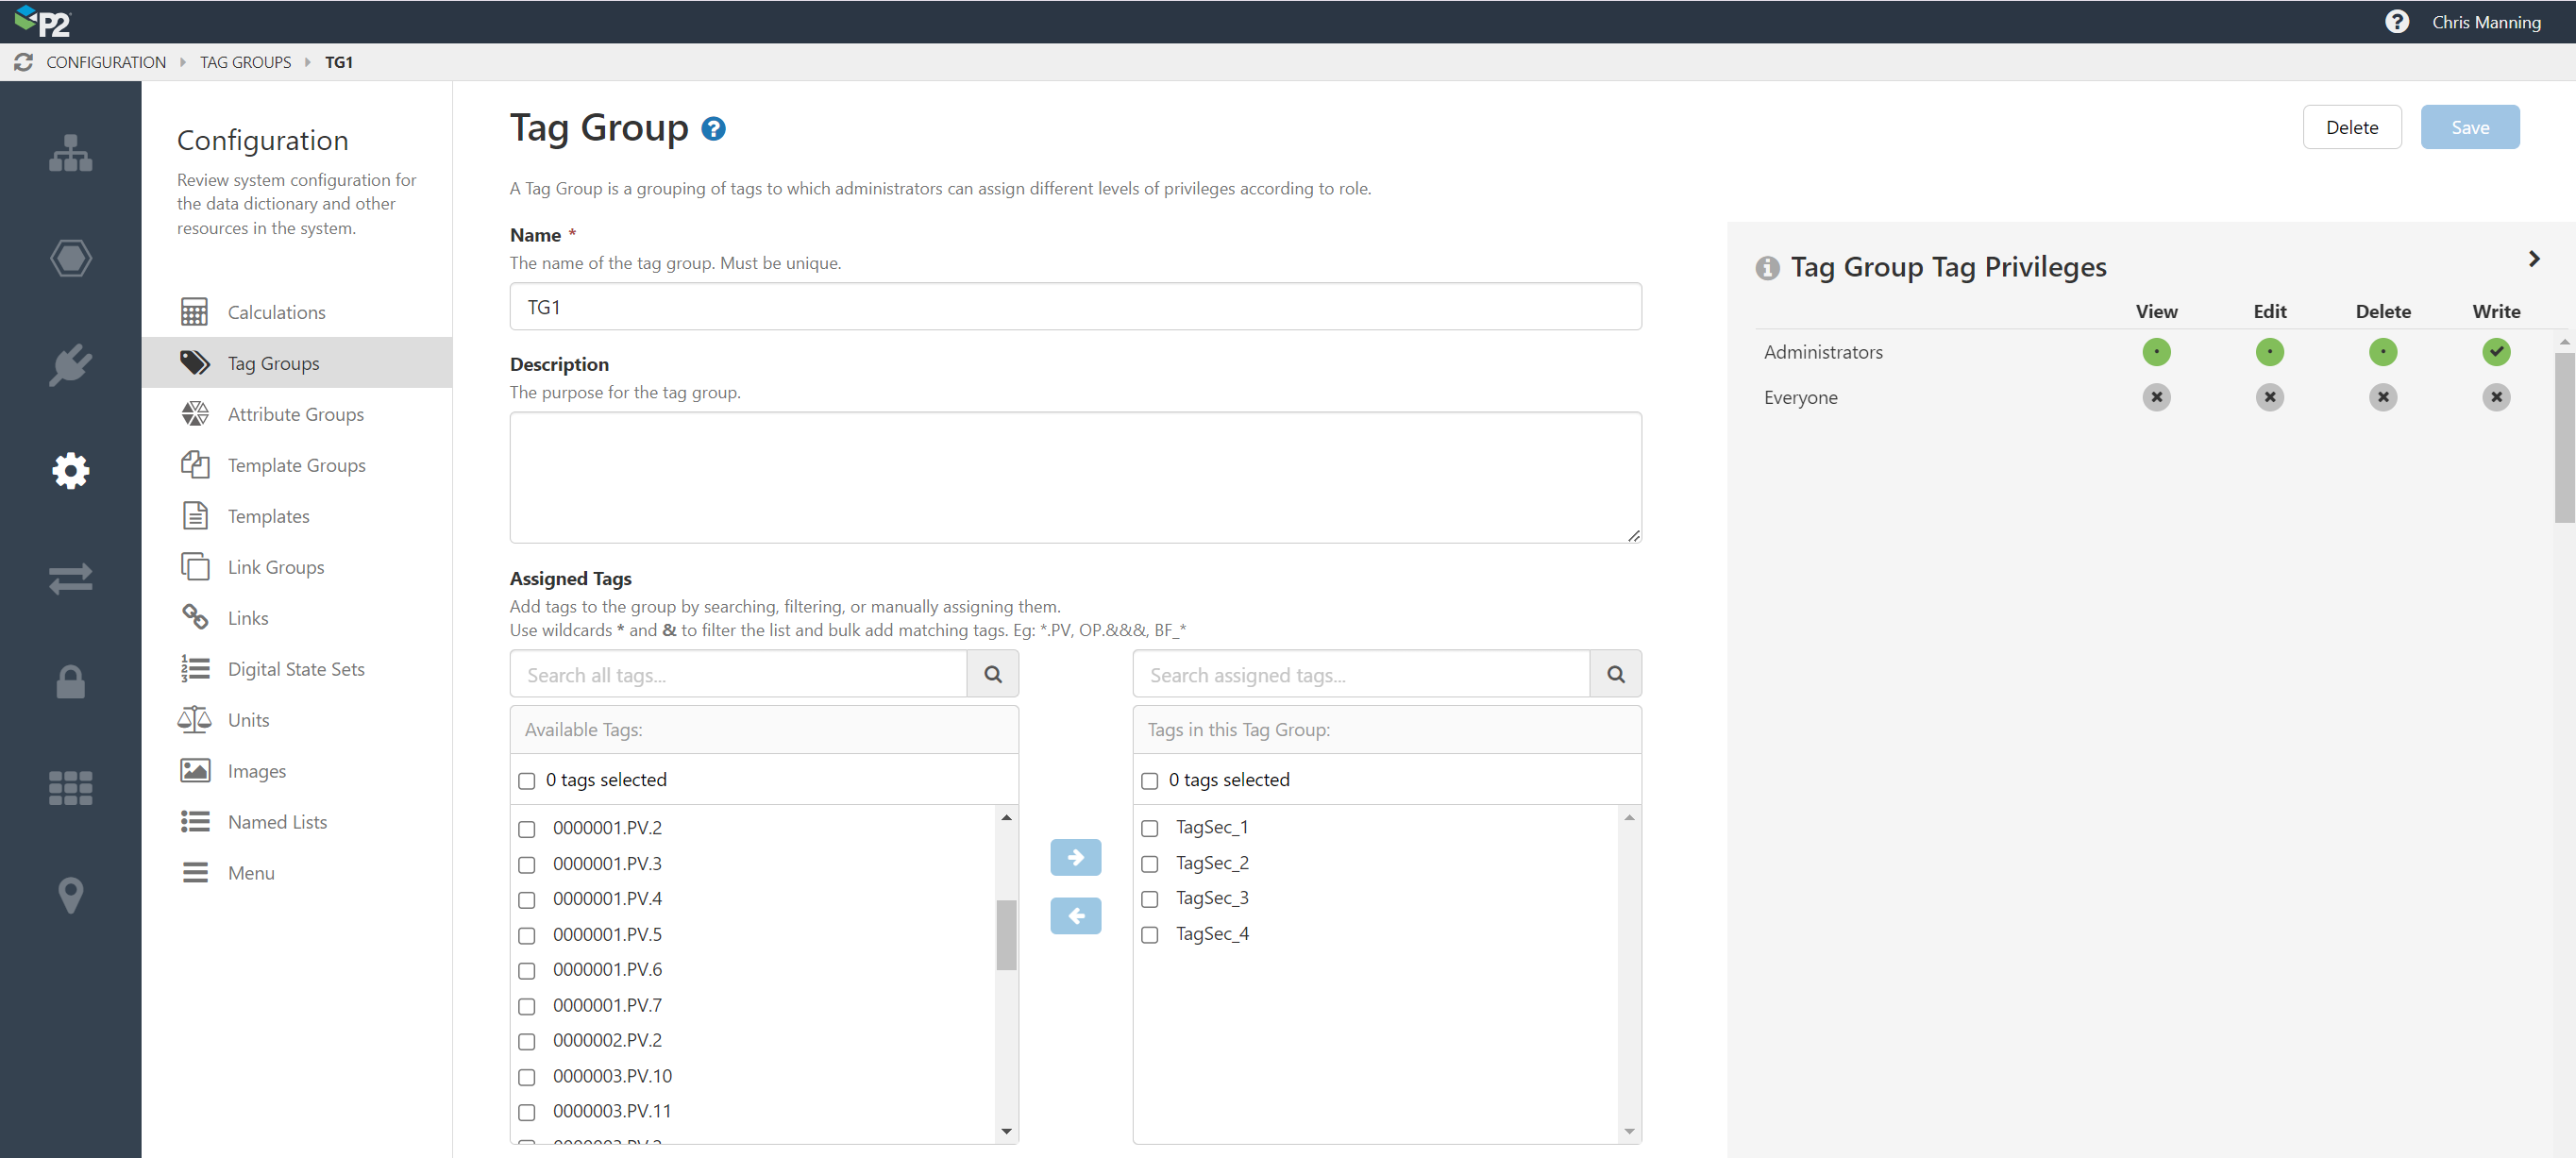Viewport: 2576px width, 1158px height.
Task: Open the Digital State Sets page
Action: 296,668
